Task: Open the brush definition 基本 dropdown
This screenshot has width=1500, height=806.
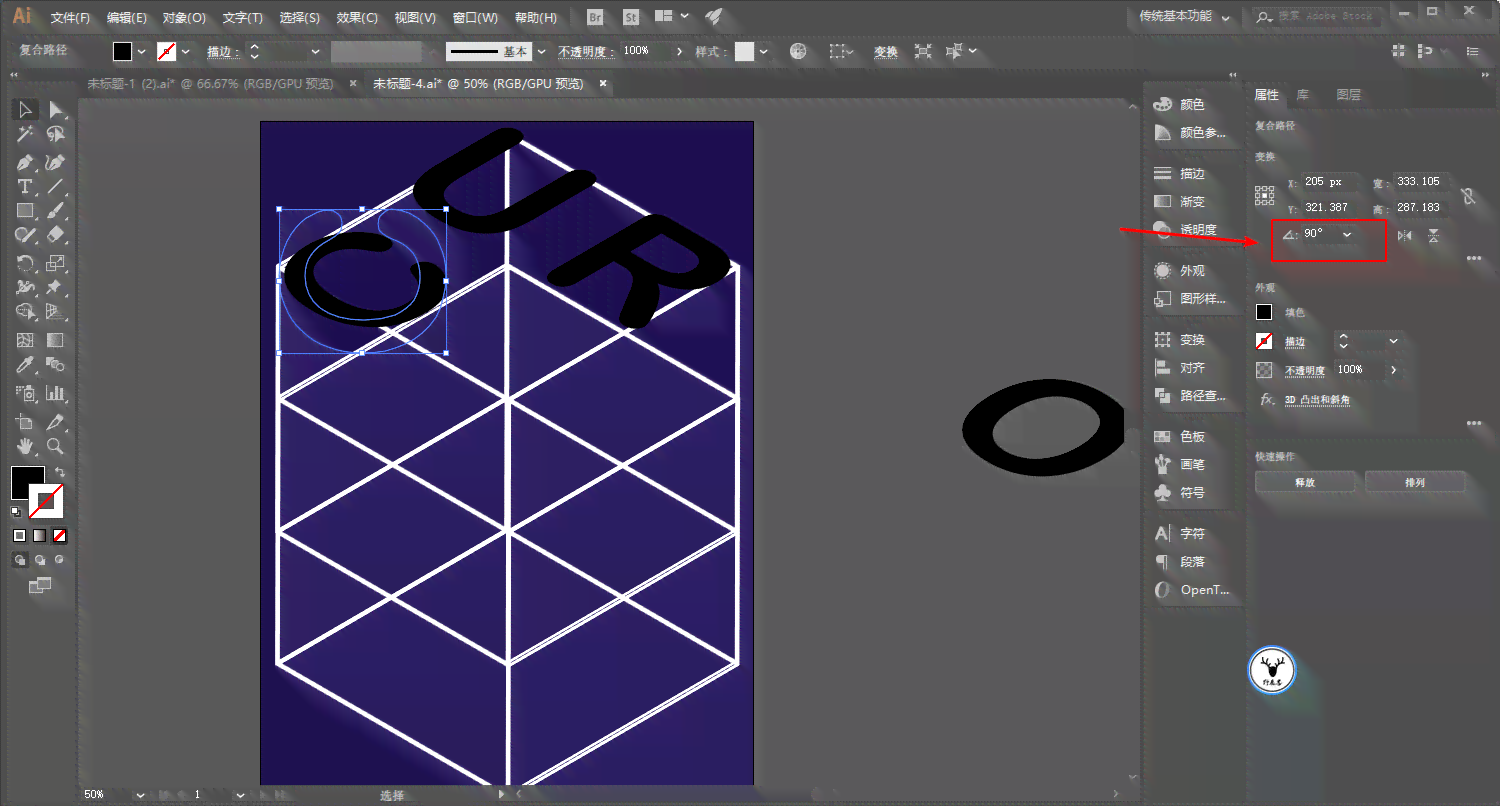Action: 542,51
